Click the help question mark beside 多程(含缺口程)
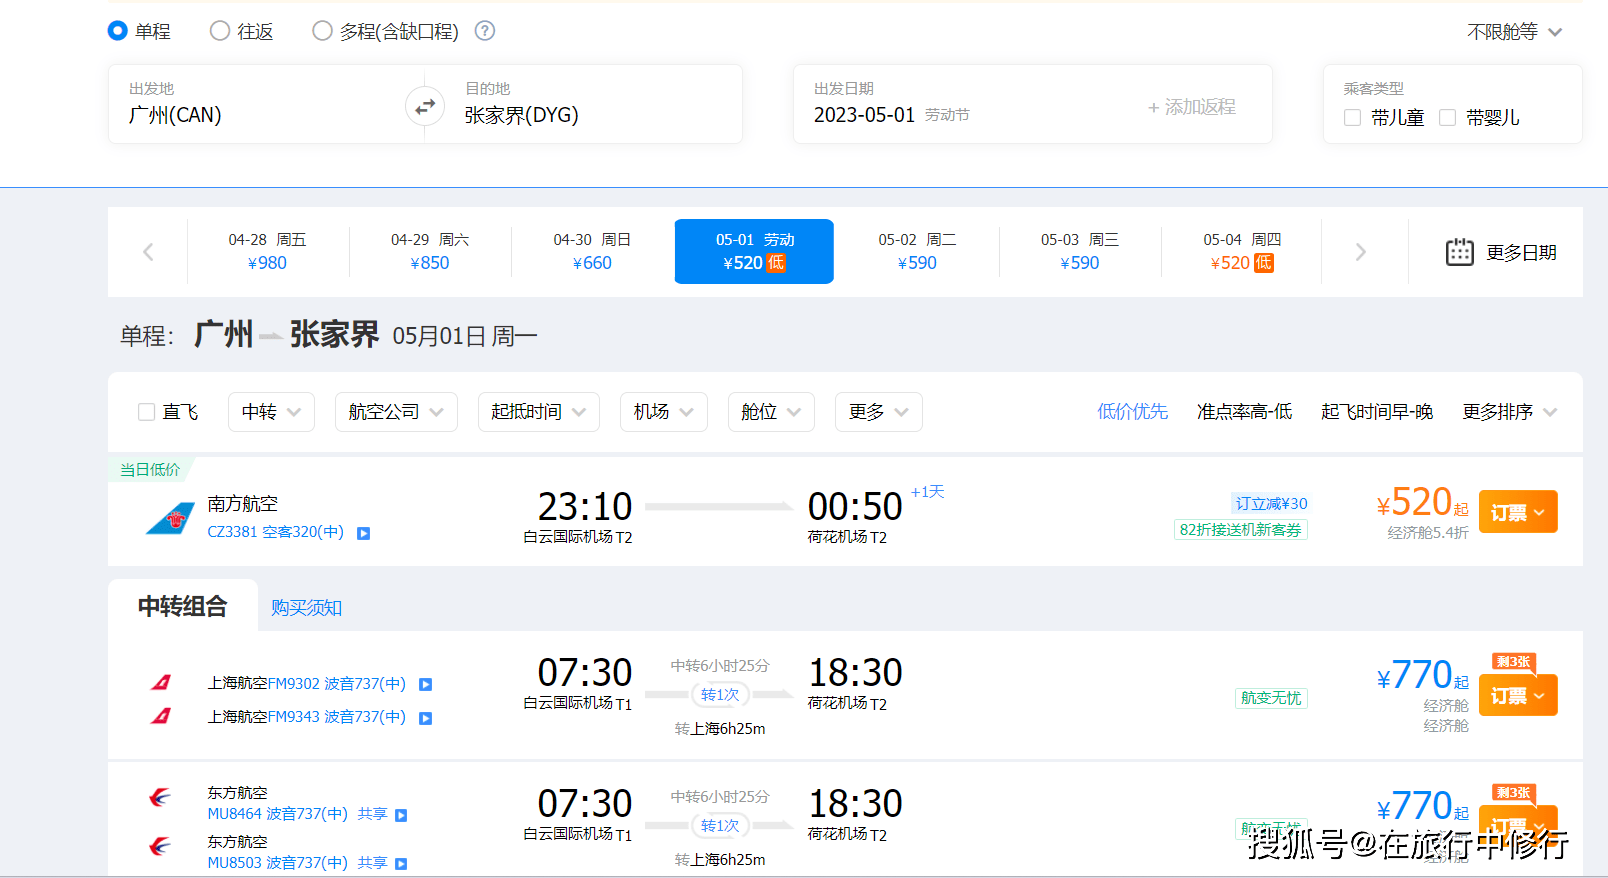Viewport: 1608px width, 878px height. (x=485, y=31)
